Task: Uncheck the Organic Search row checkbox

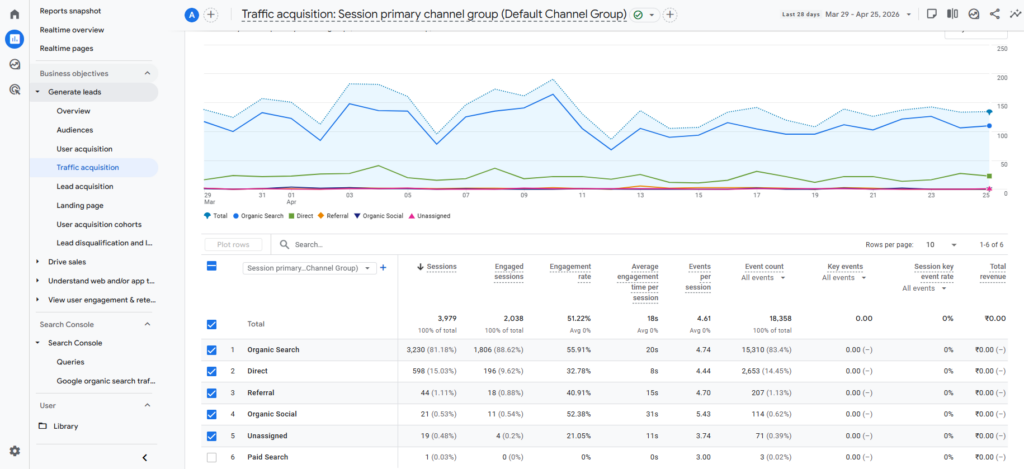Action: [x=211, y=350]
